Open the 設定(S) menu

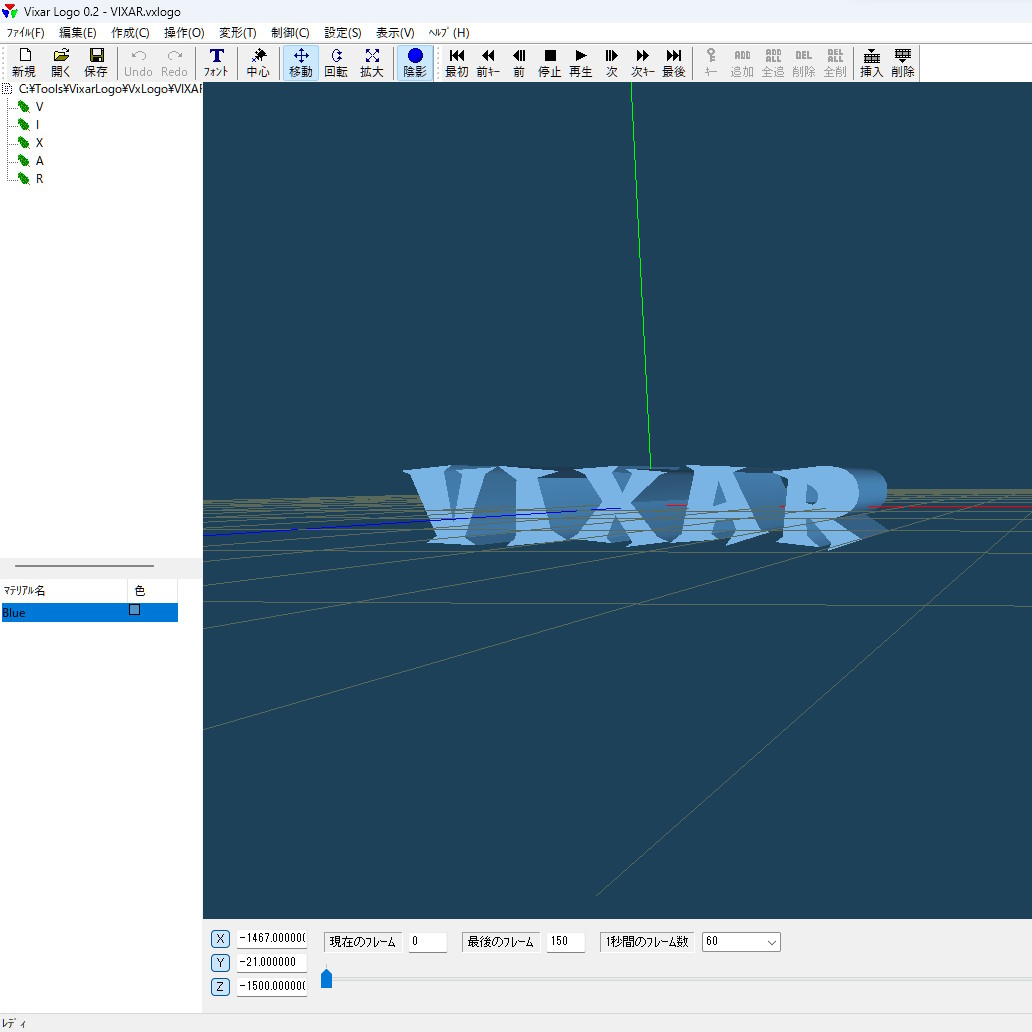pos(342,32)
